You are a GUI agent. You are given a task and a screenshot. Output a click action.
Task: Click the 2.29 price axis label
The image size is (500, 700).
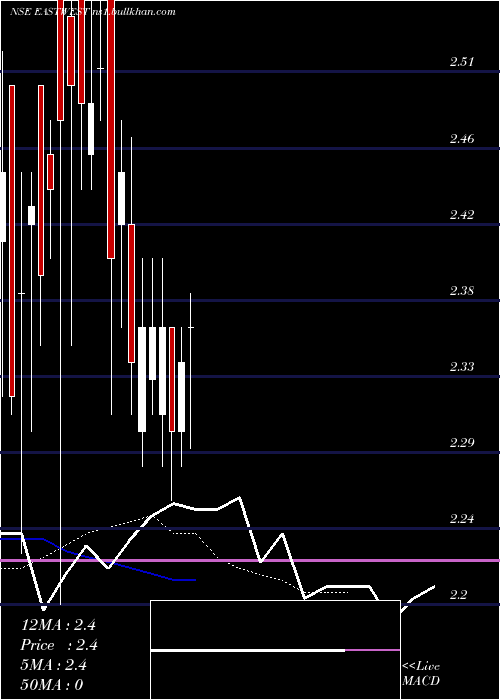click(461, 443)
